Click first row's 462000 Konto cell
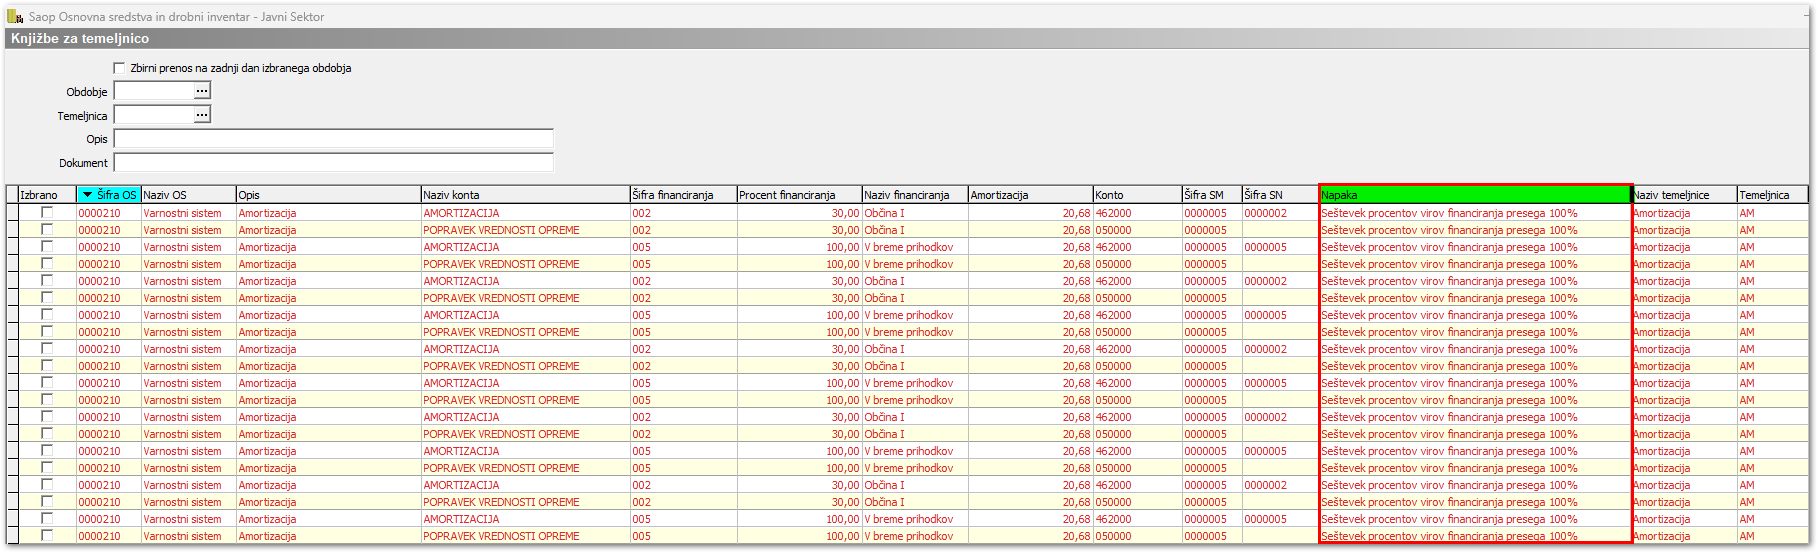This screenshot has width=1818, height=553. [1137, 213]
